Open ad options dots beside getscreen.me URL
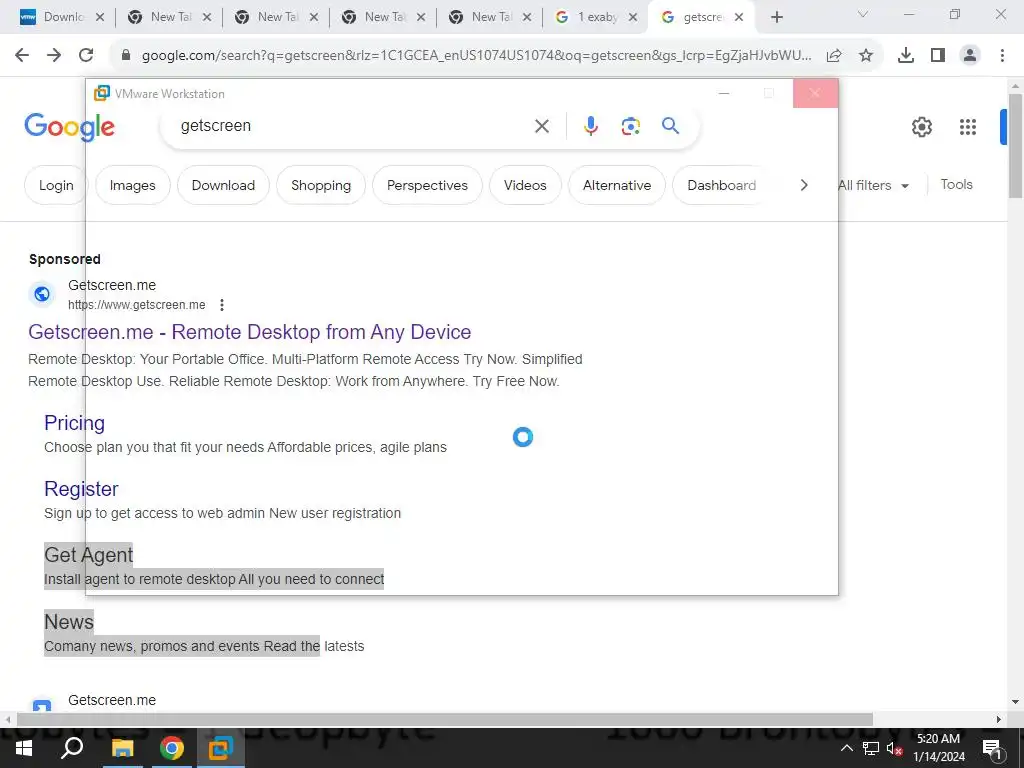Viewport: 1024px width, 768px height. pos(222,305)
